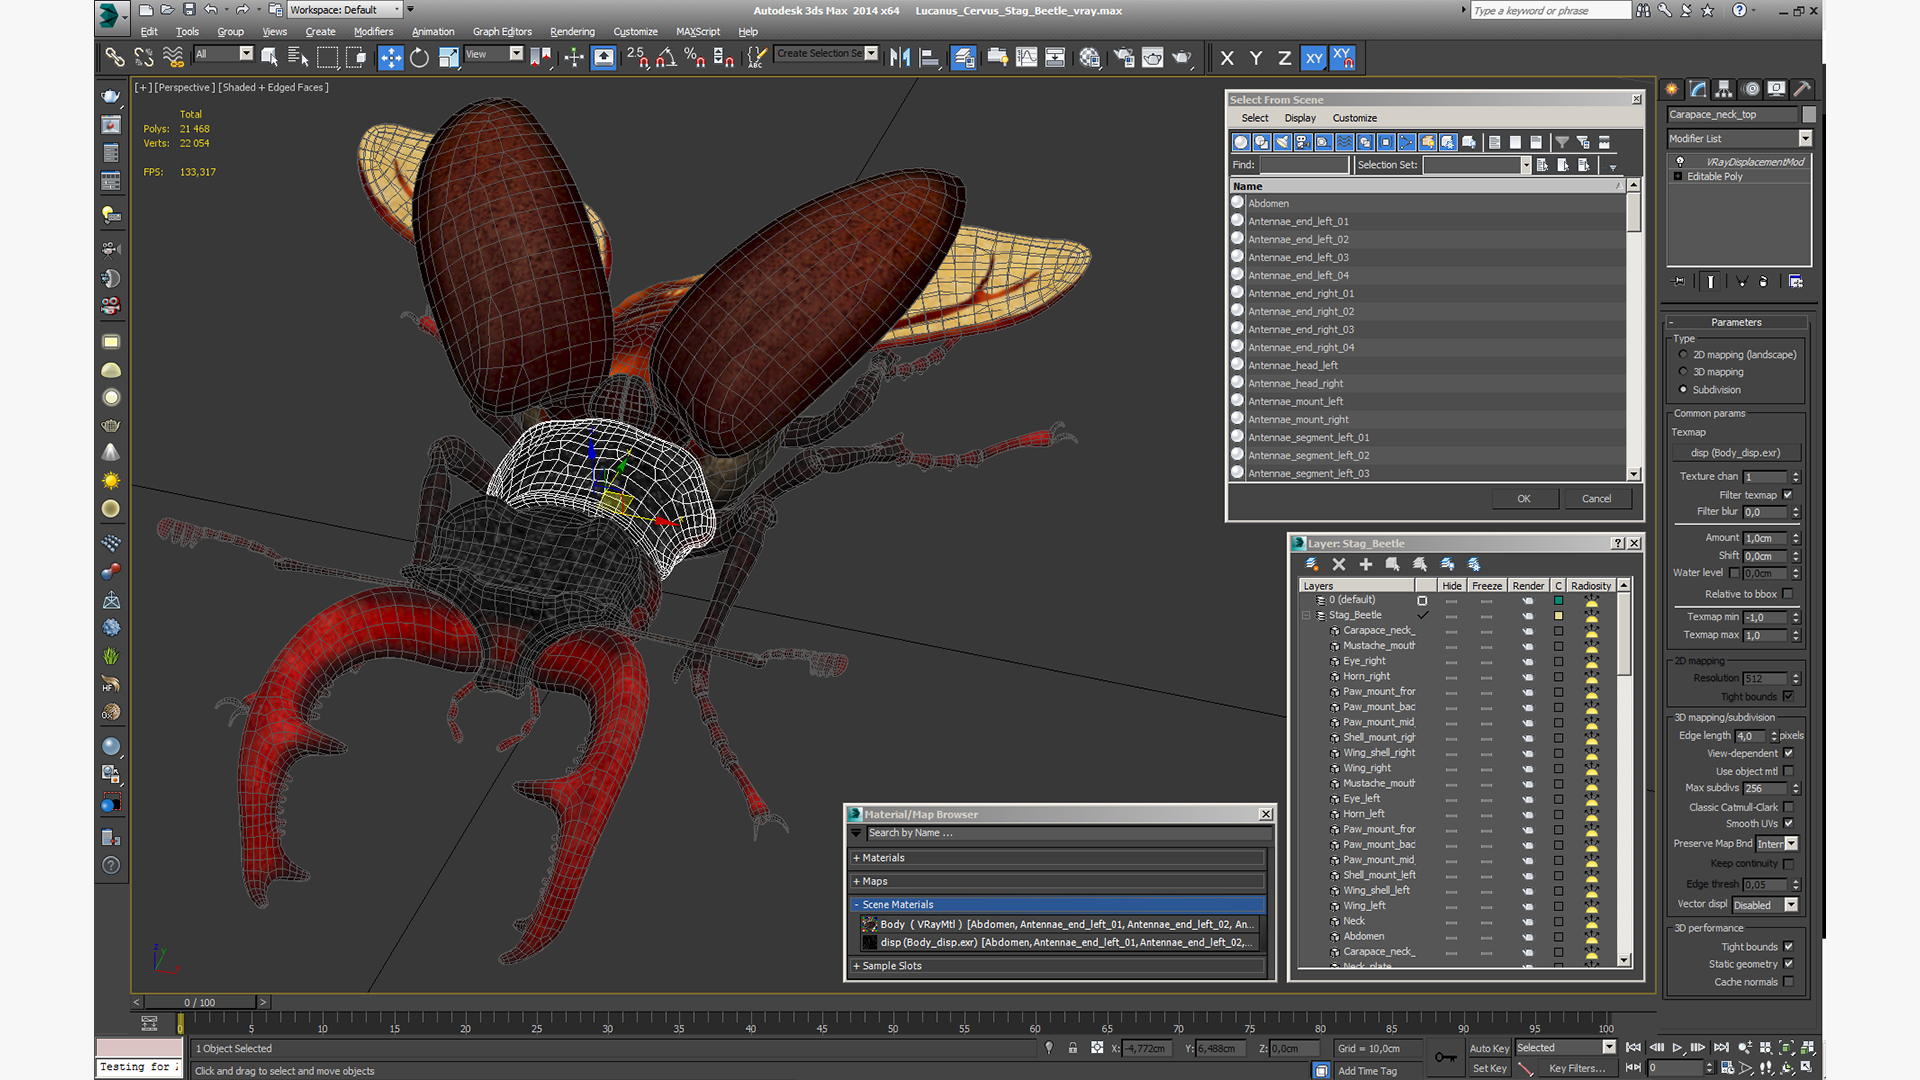Toggle Smooth UVs checkbox
Image resolution: width=1920 pixels, height=1080 pixels.
click(1788, 824)
